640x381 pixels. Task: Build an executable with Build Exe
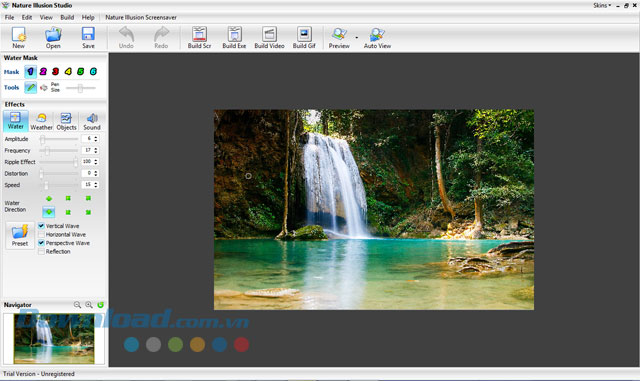(234, 38)
